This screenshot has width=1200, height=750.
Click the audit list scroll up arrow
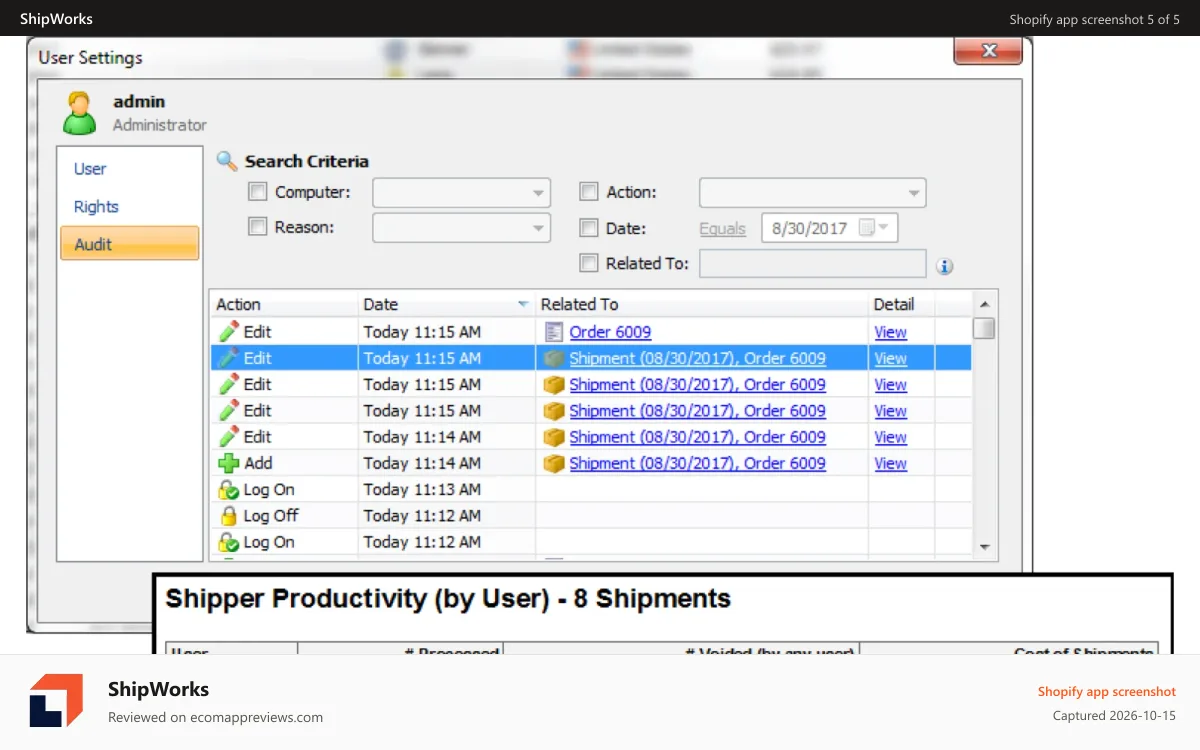(x=984, y=304)
